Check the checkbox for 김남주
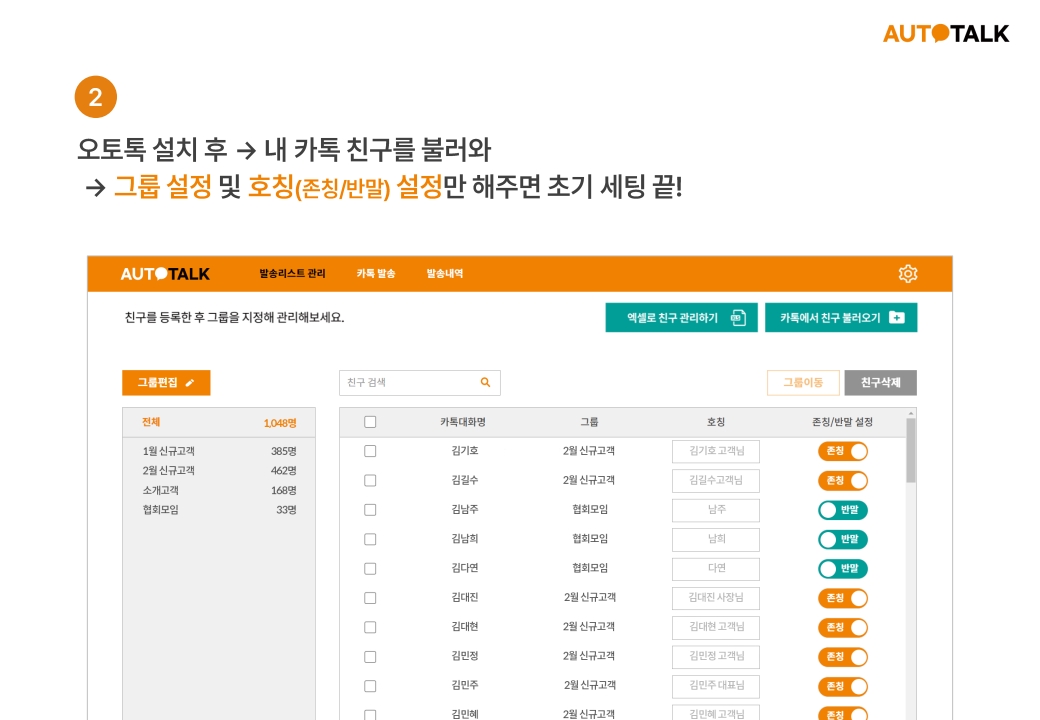The image size is (1040, 720). (x=370, y=510)
